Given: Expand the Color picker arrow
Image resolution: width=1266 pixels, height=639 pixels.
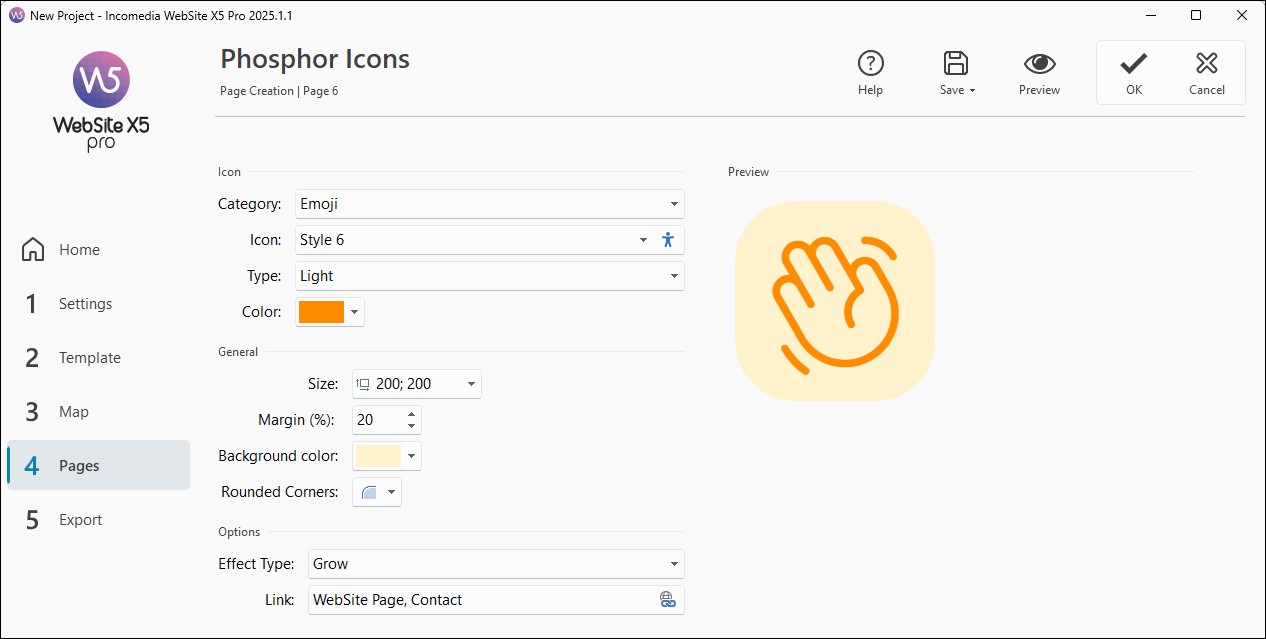Looking at the screenshot, I should pyautogui.click(x=354, y=312).
